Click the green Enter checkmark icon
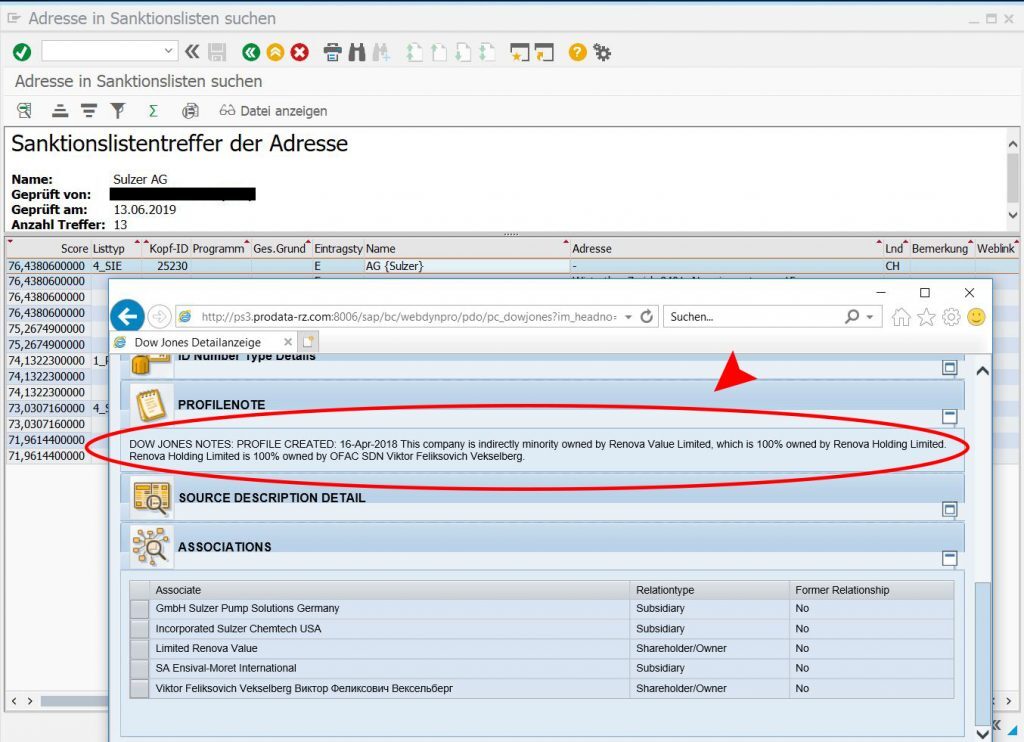The height and width of the screenshot is (742, 1024). coord(22,52)
